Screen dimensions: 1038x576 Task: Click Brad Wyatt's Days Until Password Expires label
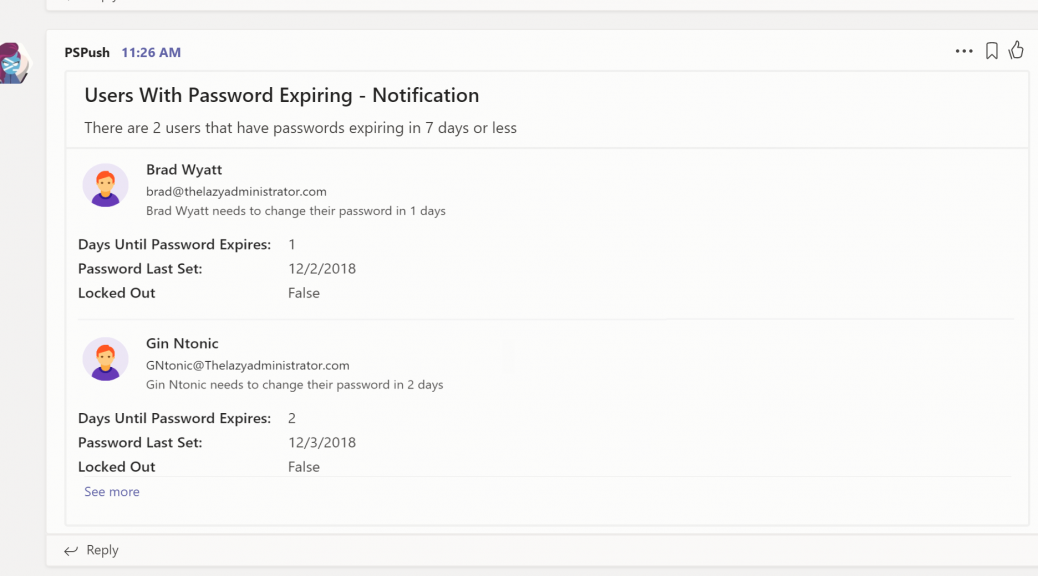[175, 244]
